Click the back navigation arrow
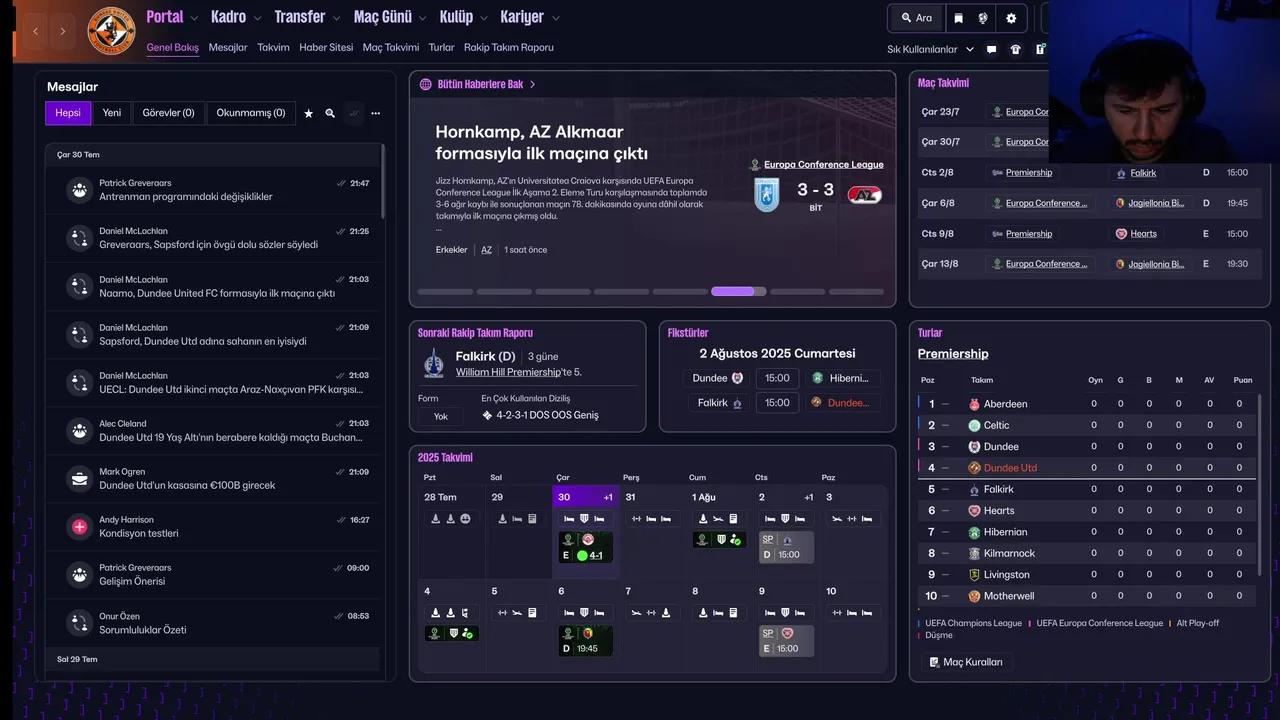The height and width of the screenshot is (720, 1280). pyautogui.click(x=36, y=31)
